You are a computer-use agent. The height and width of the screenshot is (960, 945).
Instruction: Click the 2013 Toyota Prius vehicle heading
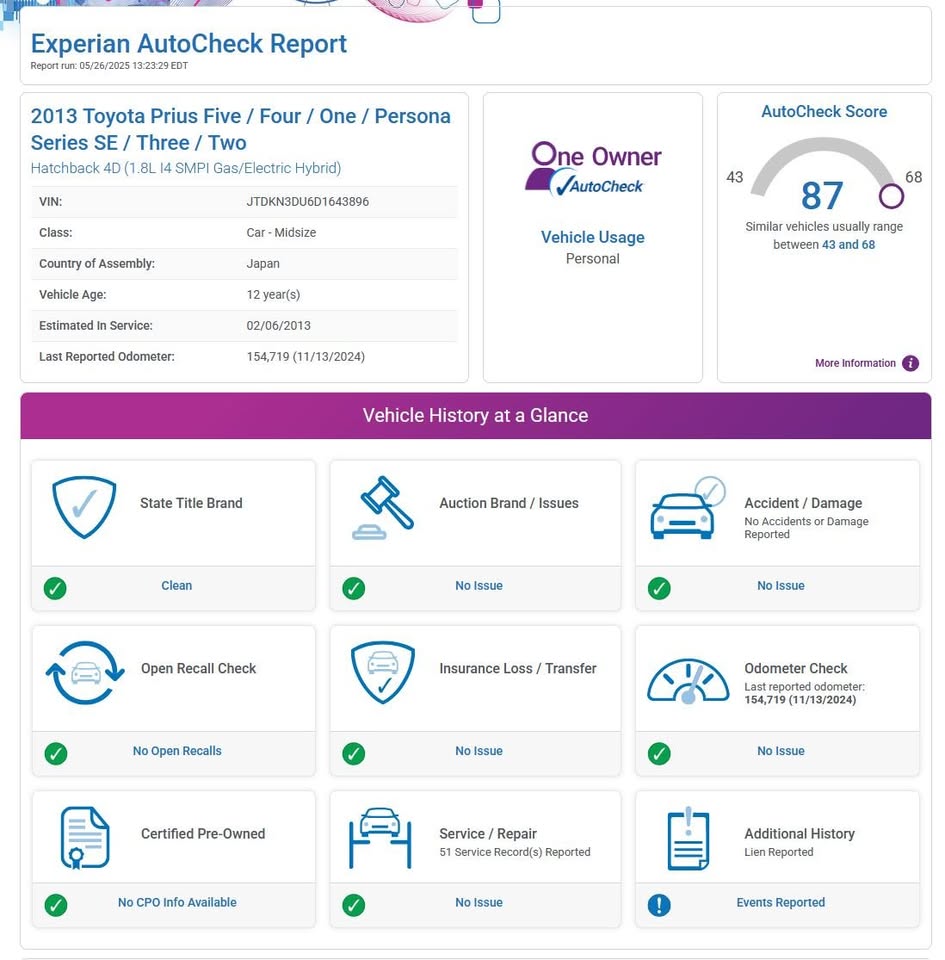click(241, 129)
